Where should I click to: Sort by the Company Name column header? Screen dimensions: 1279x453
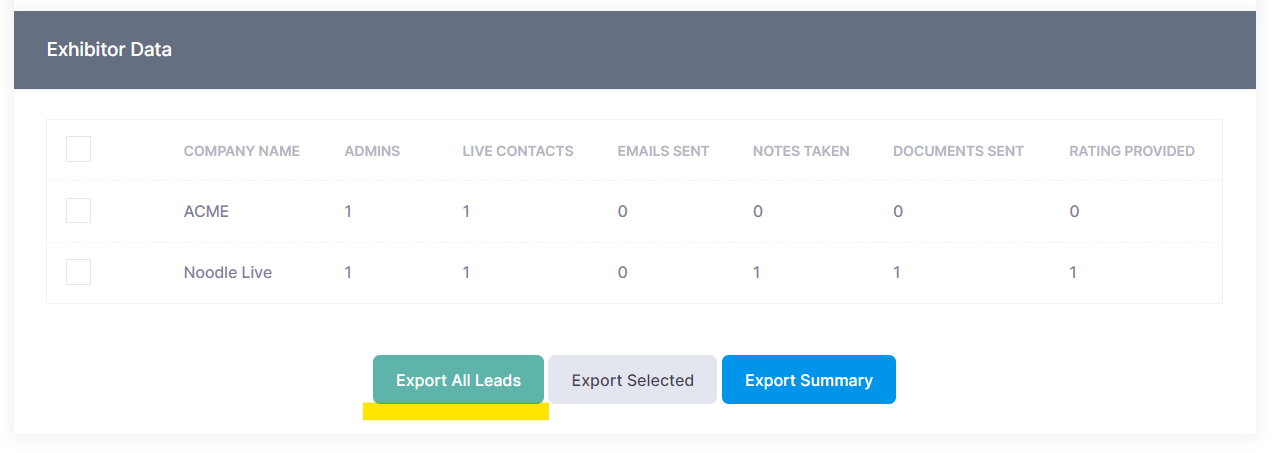pos(241,151)
